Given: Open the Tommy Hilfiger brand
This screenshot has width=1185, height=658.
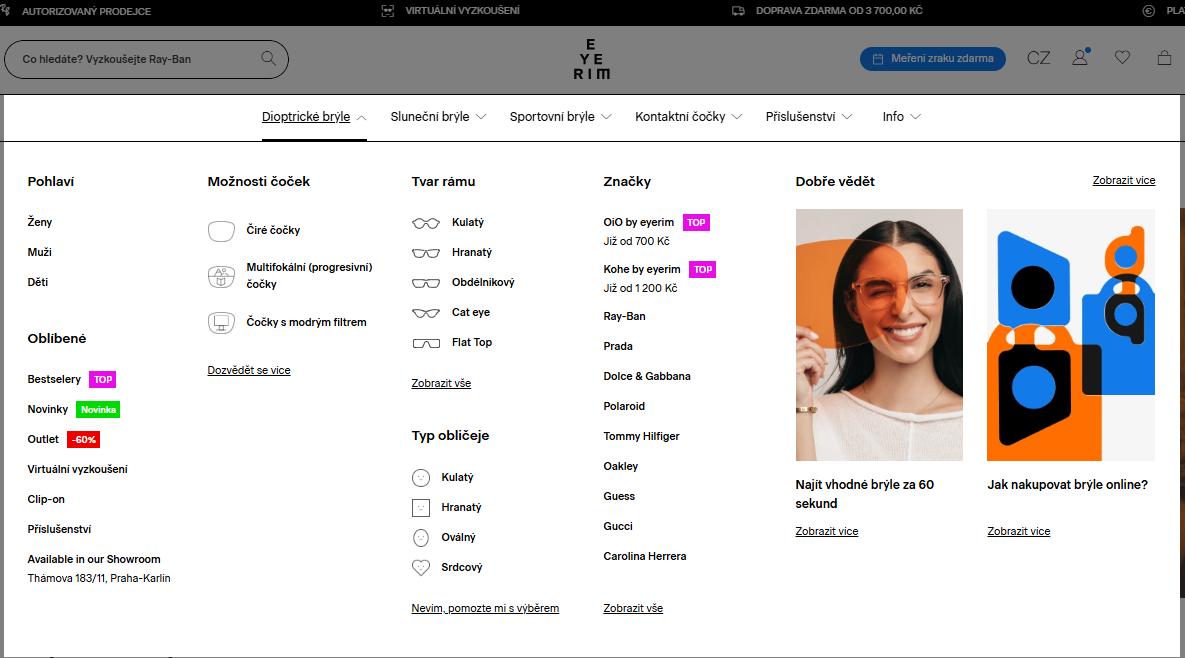Looking at the screenshot, I should 642,436.
